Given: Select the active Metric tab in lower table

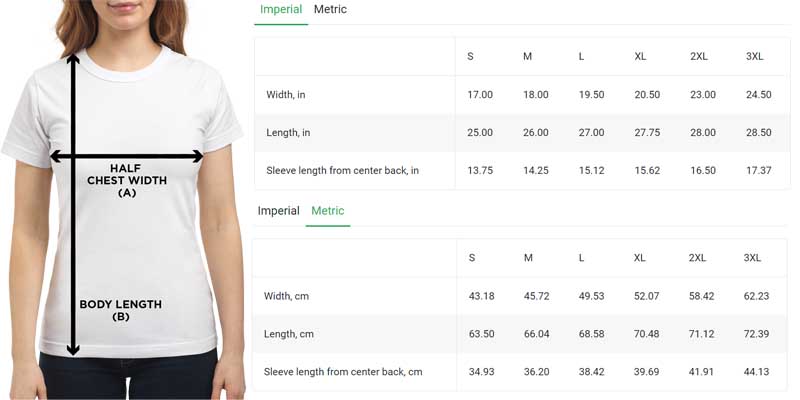Looking at the screenshot, I should coord(328,211).
